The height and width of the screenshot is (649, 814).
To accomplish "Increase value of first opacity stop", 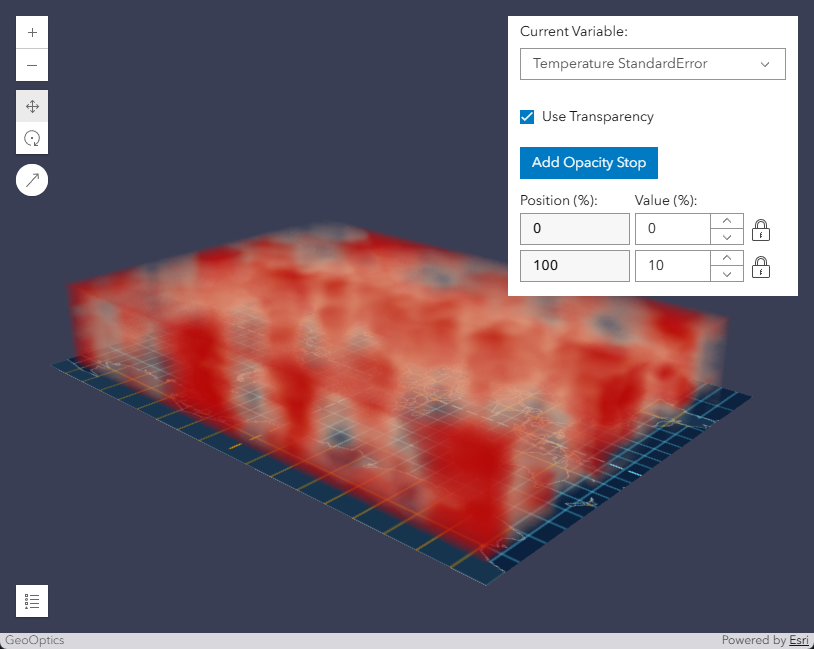I will click(x=727, y=221).
